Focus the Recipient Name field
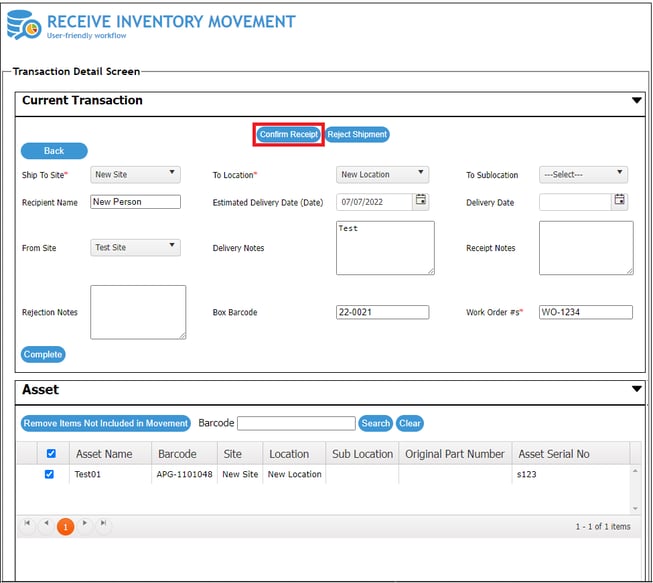653x583 pixels. click(x=135, y=202)
